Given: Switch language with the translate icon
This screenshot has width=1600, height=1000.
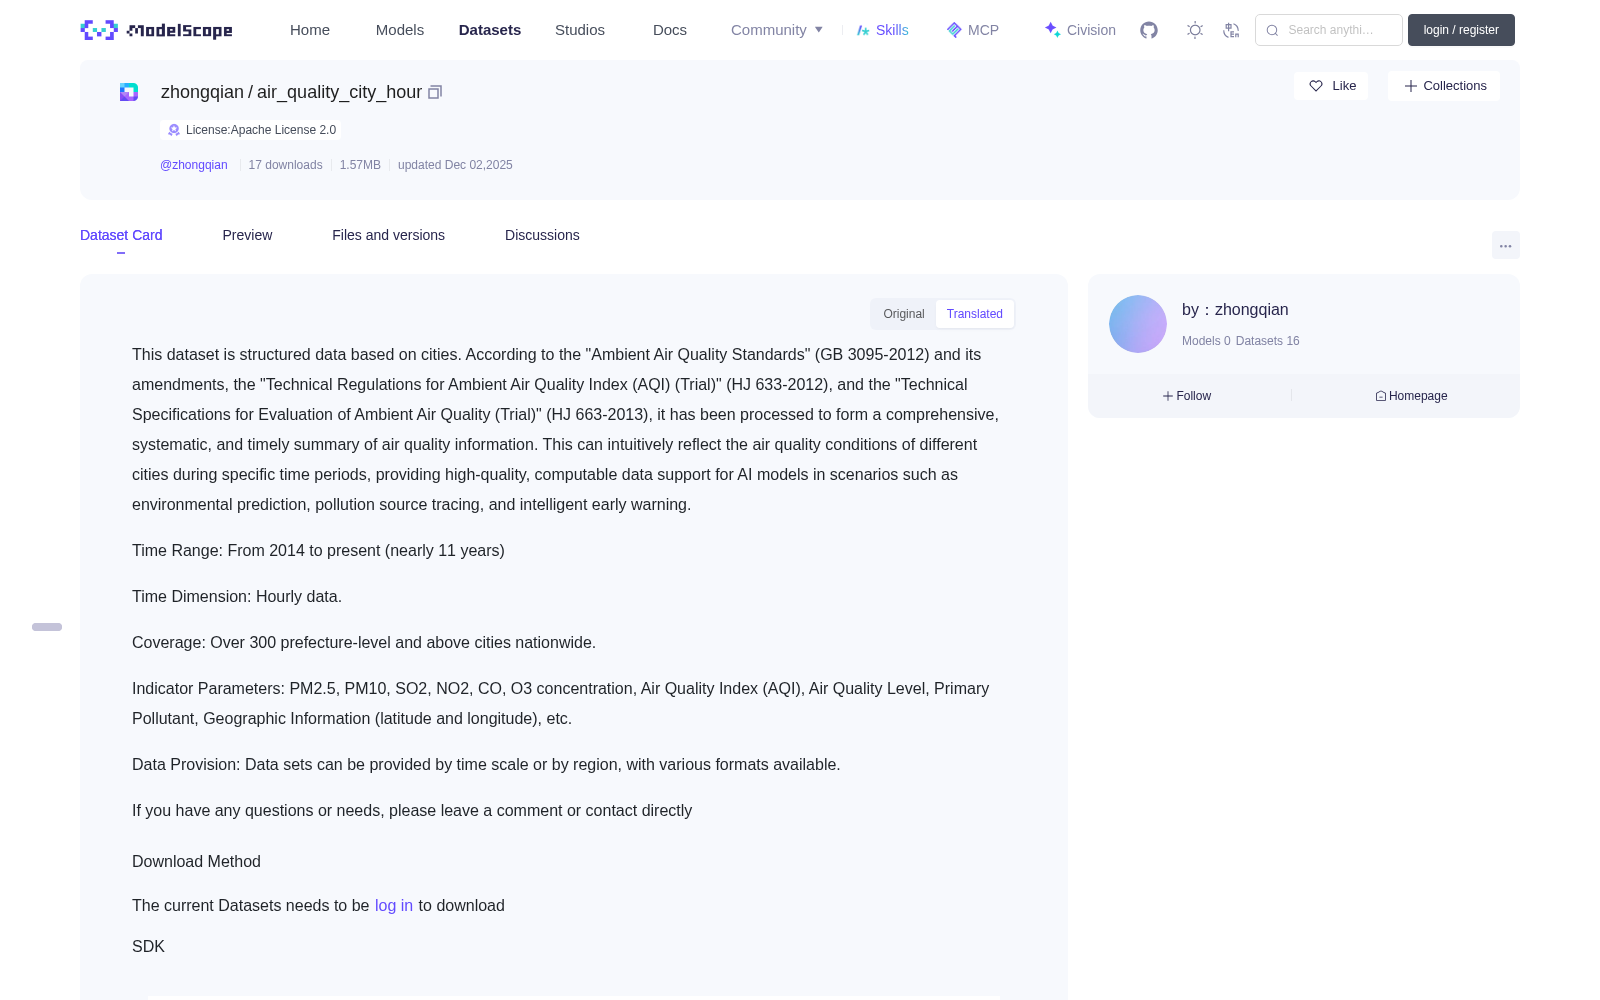Looking at the screenshot, I should tap(1231, 30).
